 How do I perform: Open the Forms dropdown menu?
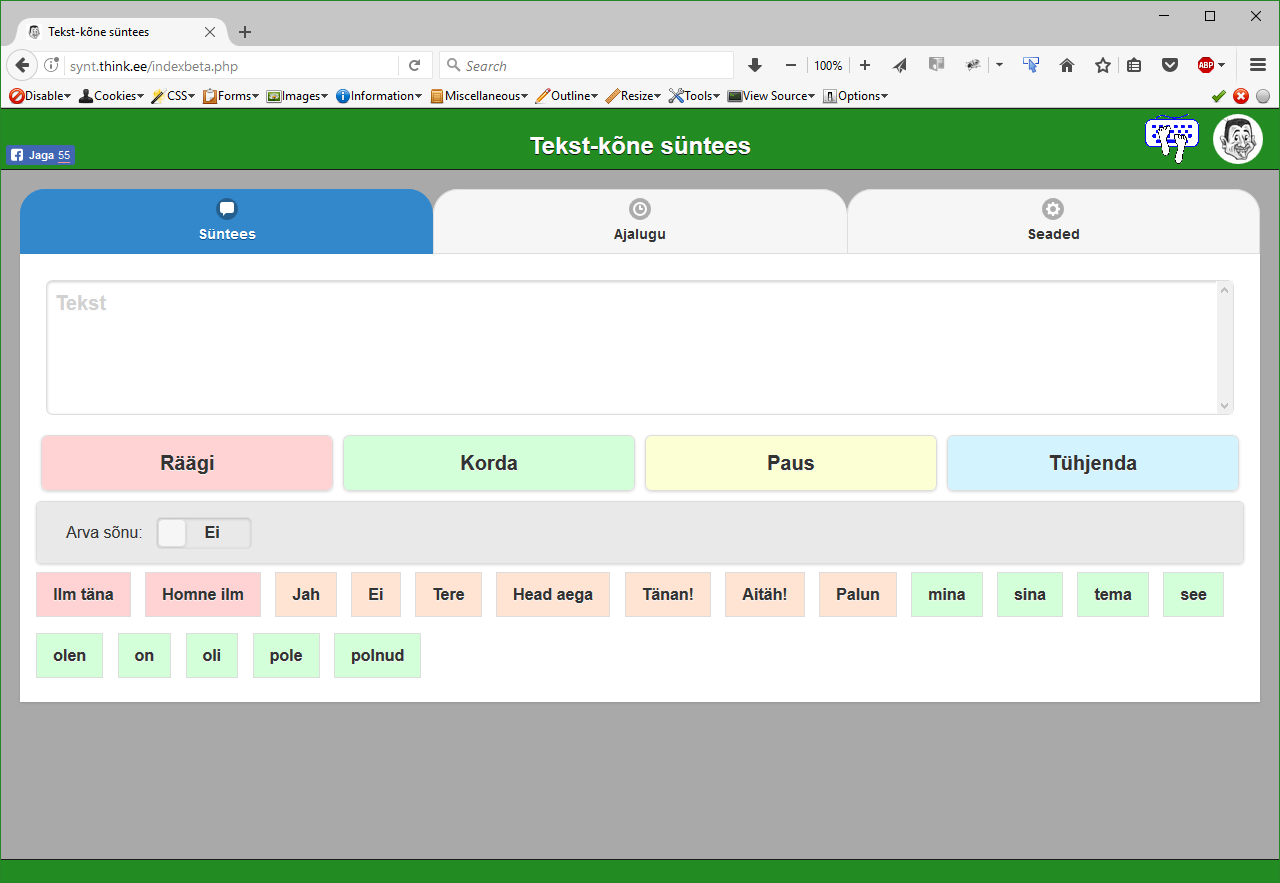click(231, 96)
